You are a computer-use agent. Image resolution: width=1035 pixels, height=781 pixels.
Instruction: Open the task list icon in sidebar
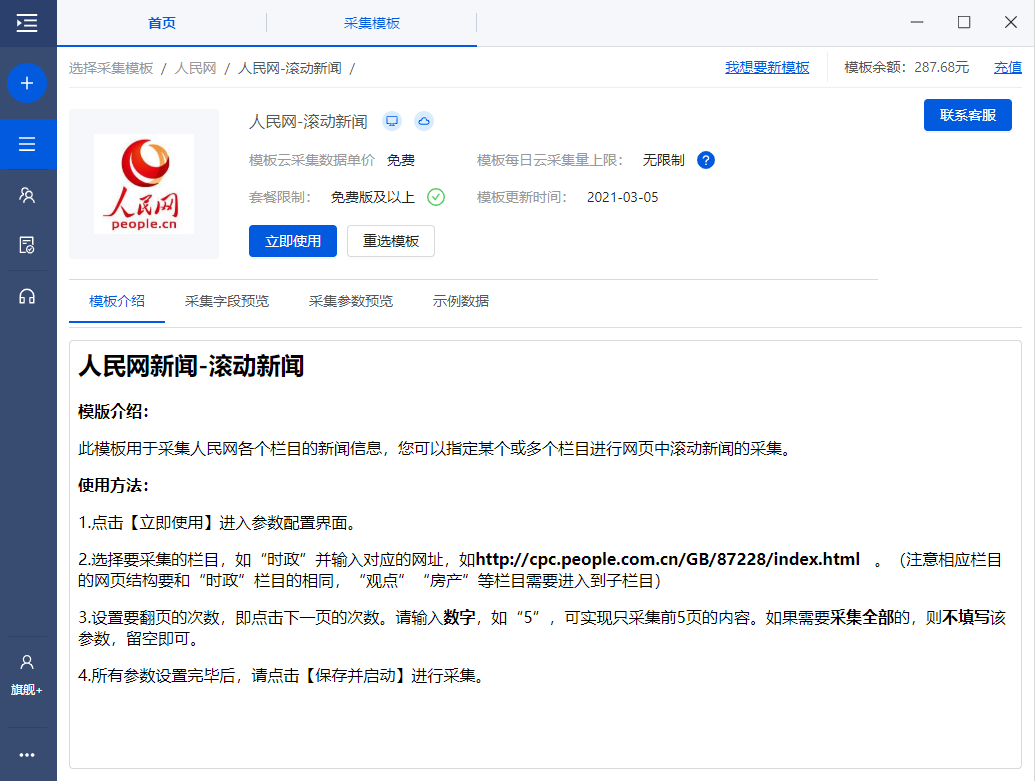pyautogui.click(x=27, y=144)
